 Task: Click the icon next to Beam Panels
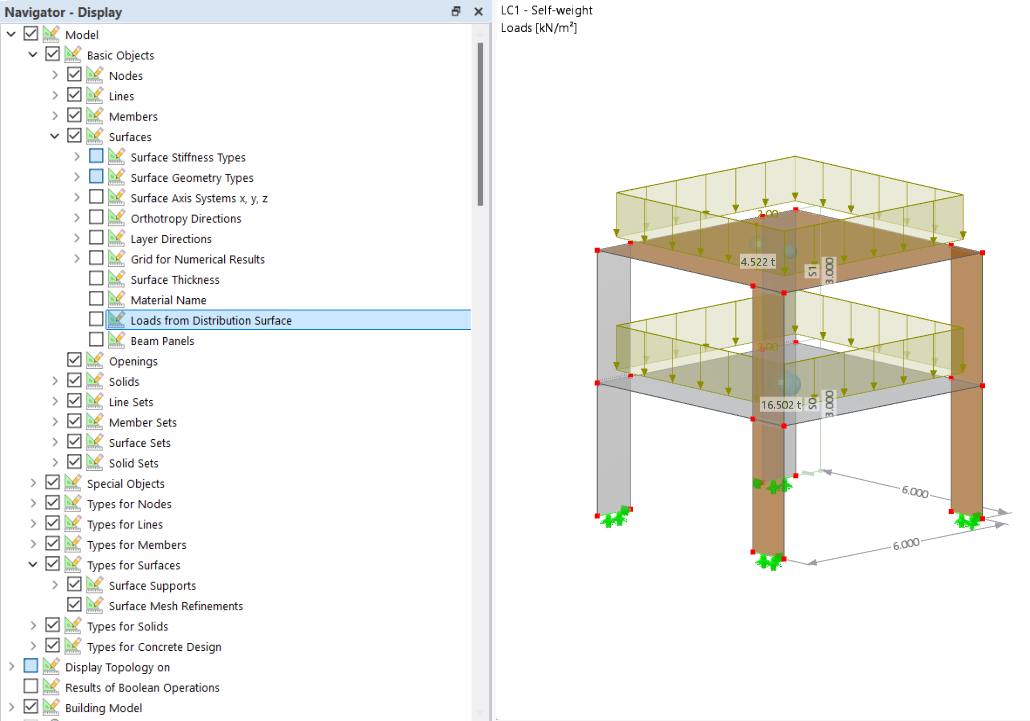pos(116,339)
